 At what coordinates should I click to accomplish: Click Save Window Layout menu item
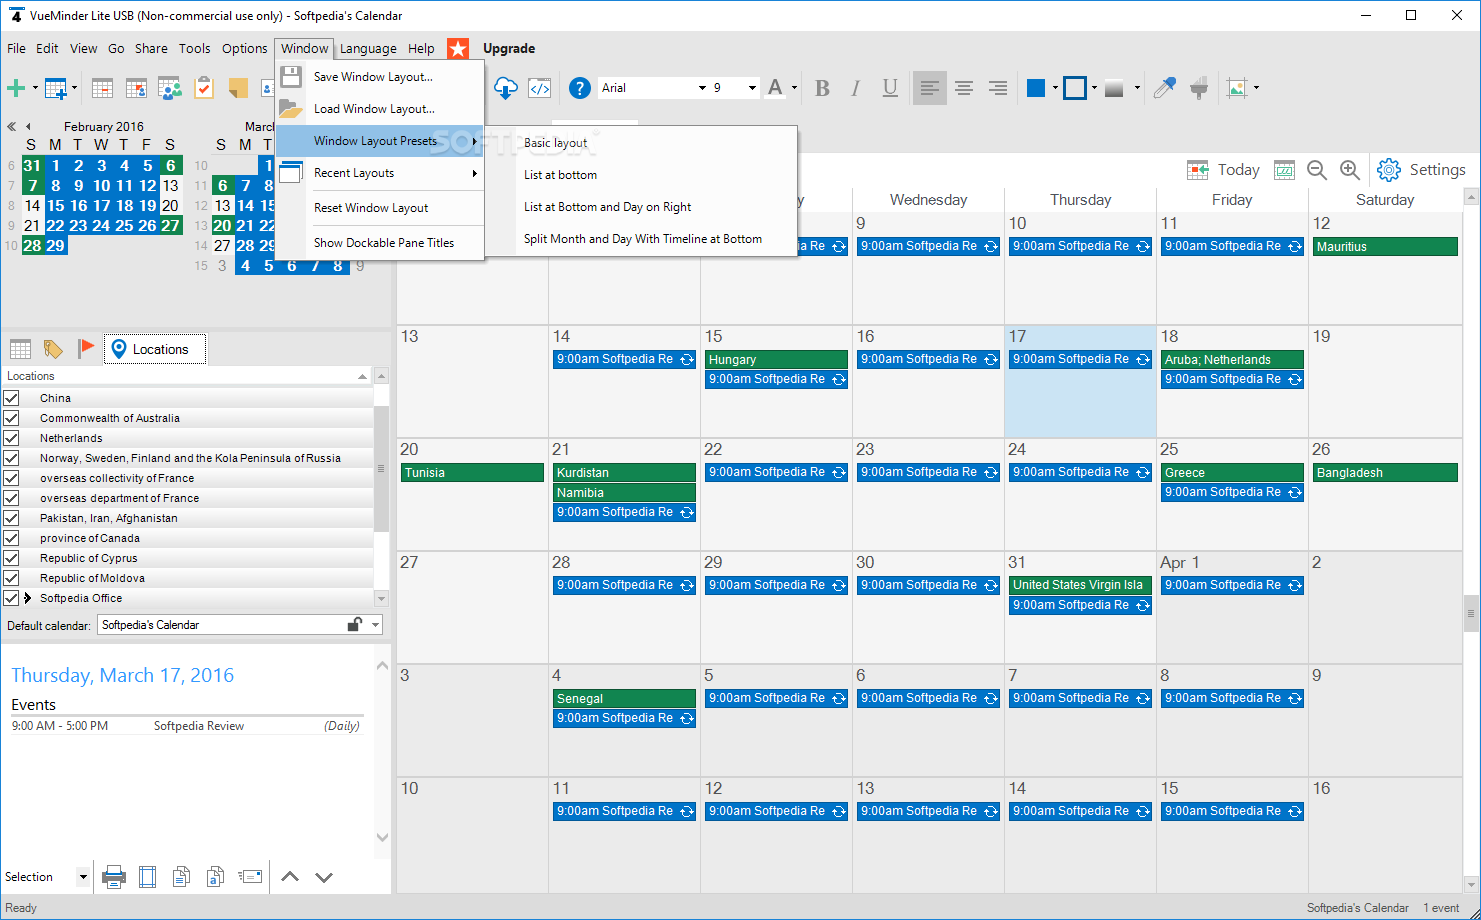tap(380, 77)
